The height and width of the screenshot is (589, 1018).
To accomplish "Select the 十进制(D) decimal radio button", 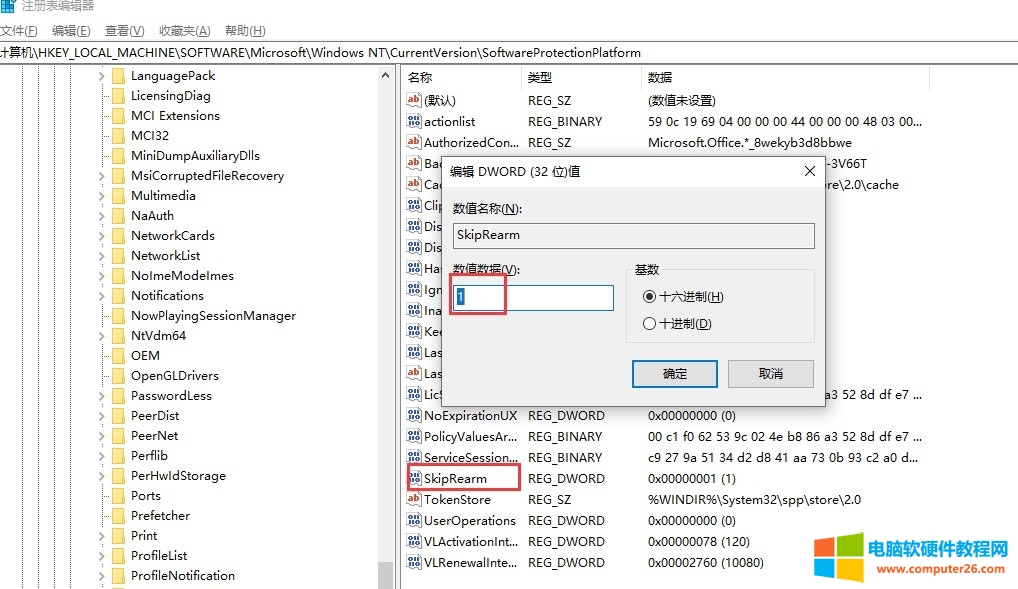I will (x=649, y=323).
